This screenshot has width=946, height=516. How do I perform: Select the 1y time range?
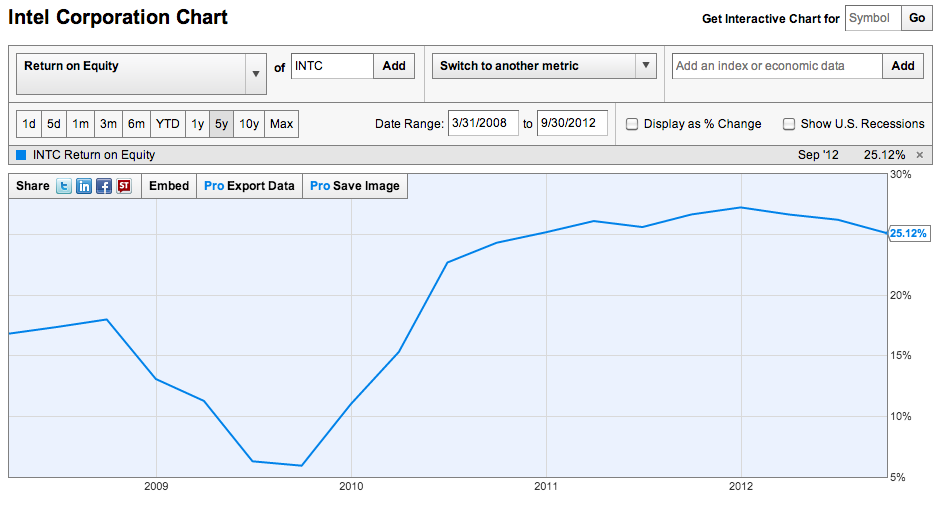[197, 124]
